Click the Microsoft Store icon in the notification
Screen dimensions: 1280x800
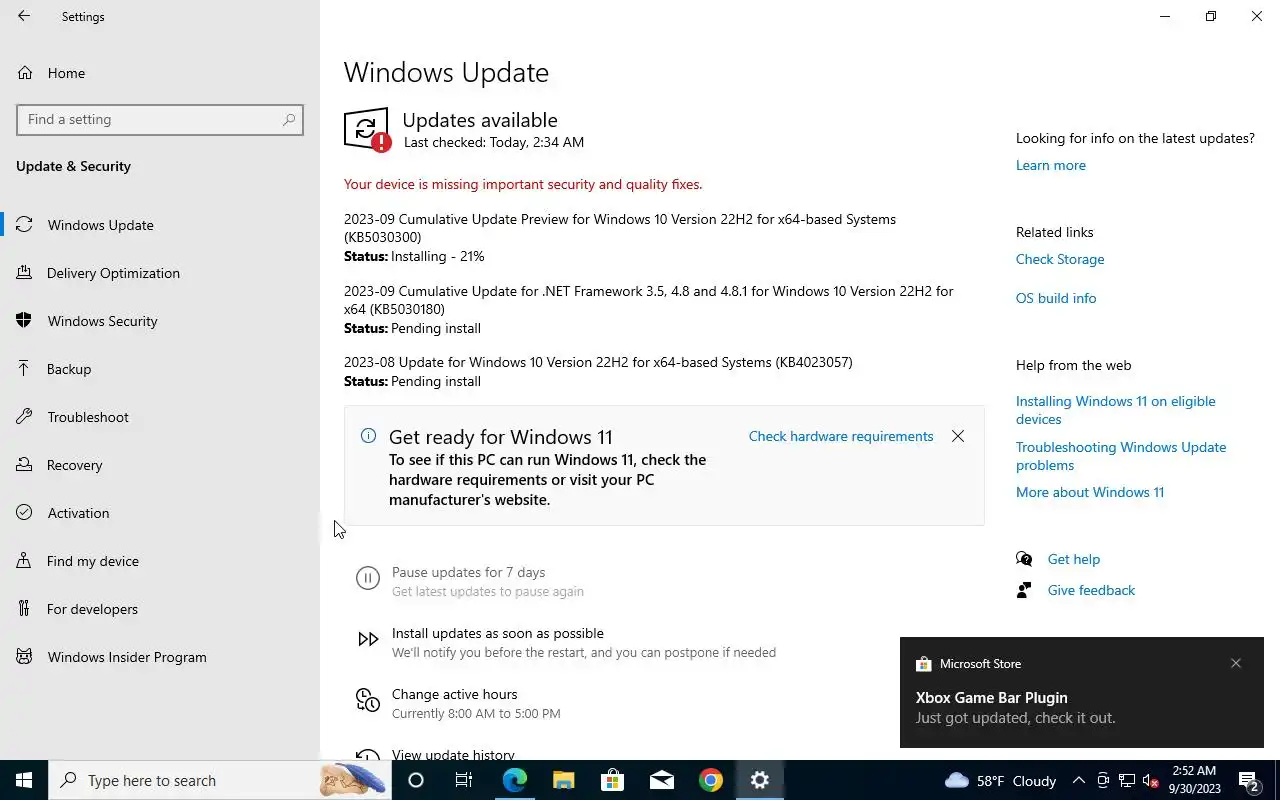pyautogui.click(x=923, y=664)
